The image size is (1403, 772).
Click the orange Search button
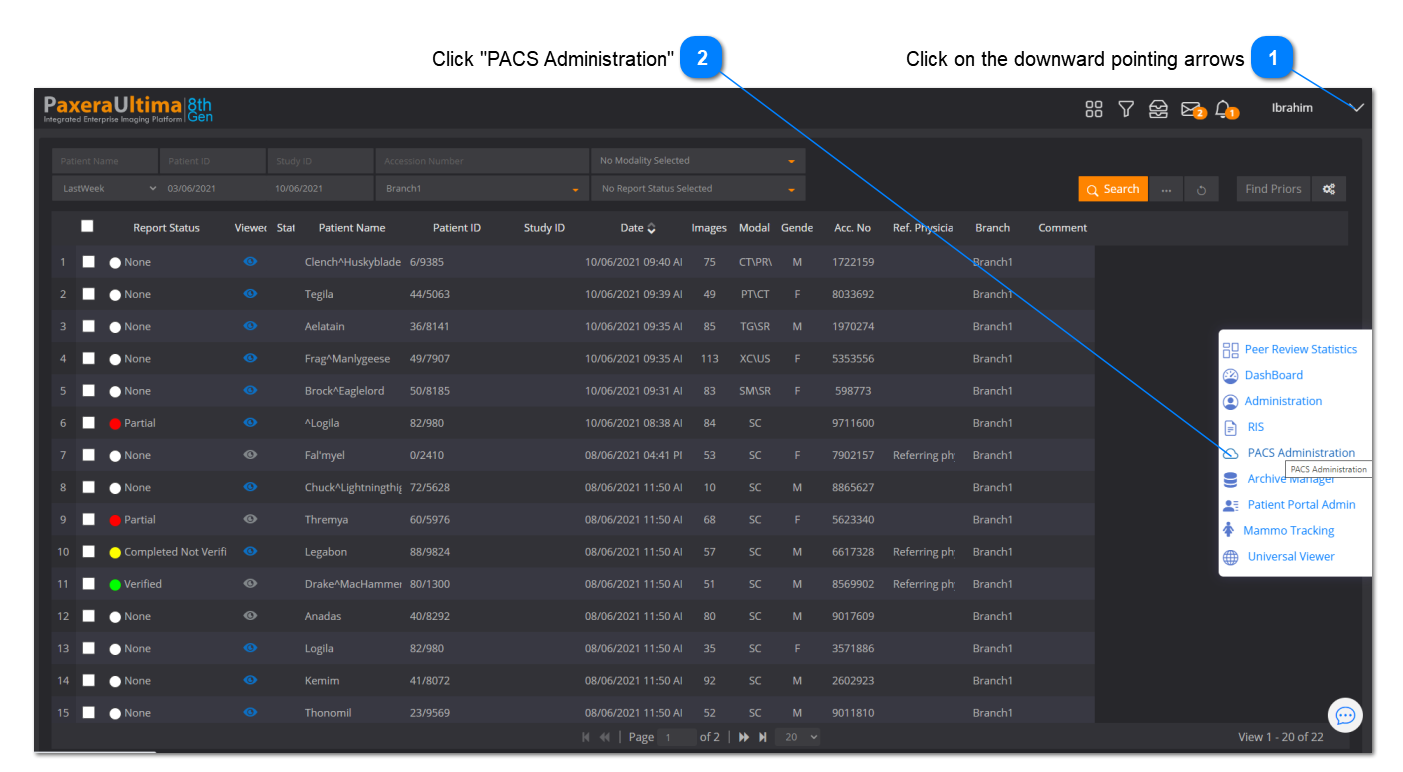(1112, 189)
